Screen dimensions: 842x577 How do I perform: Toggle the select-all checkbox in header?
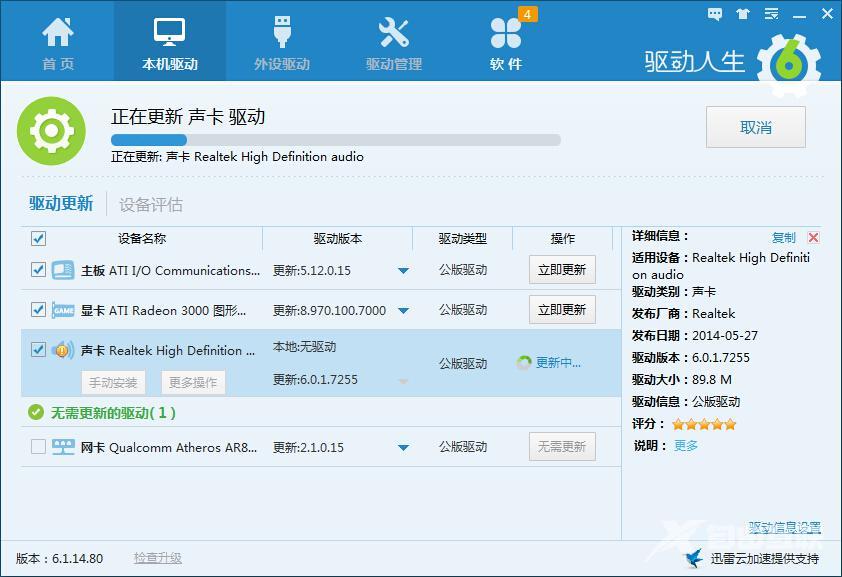(38, 239)
